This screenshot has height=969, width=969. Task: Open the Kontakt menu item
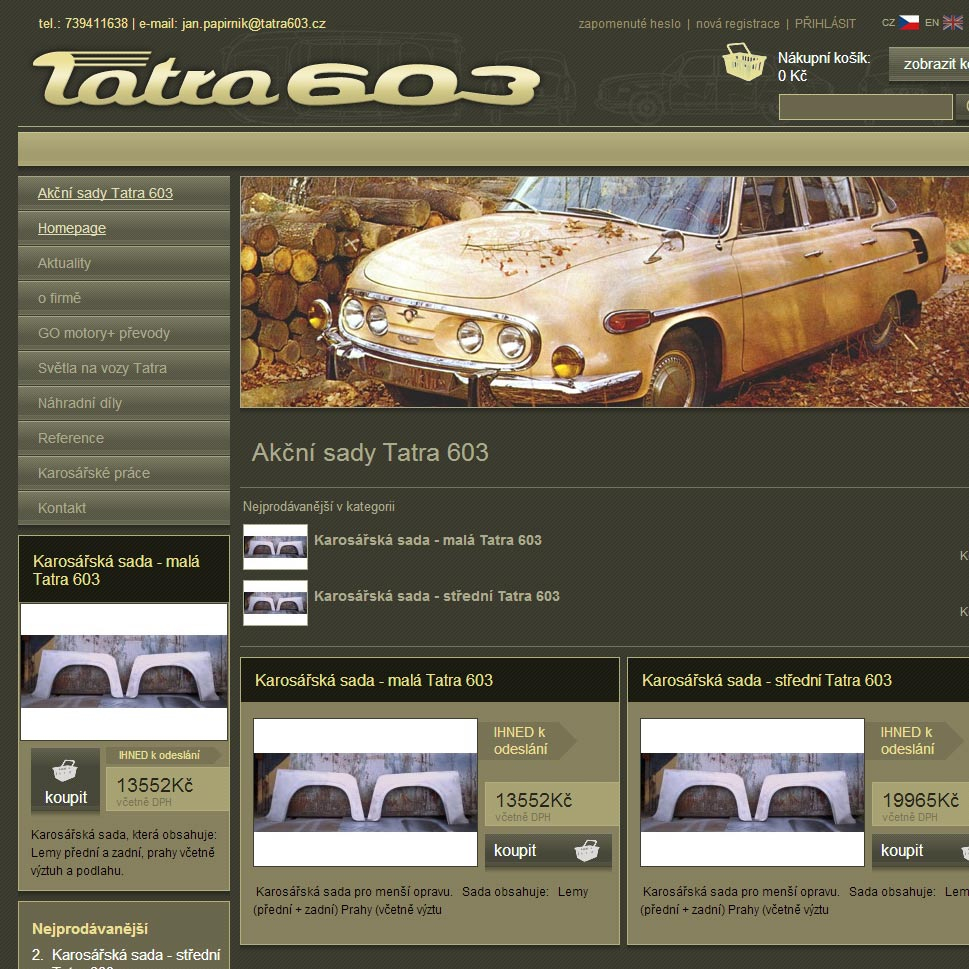pos(62,508)
